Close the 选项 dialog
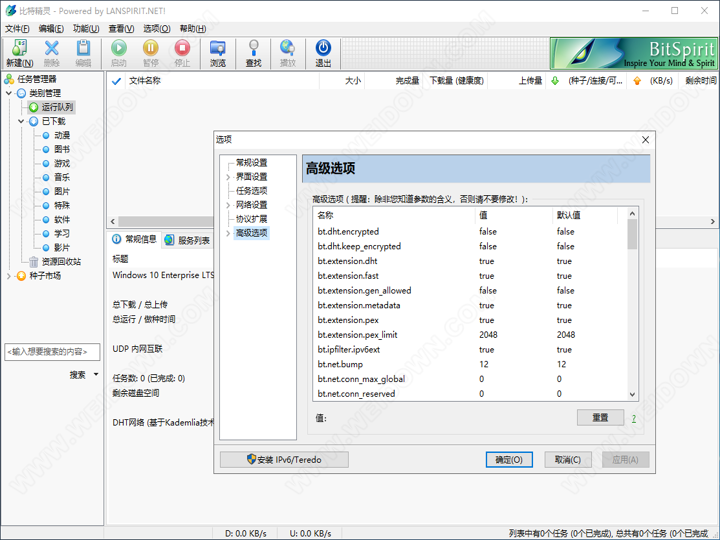Image resolution: width=720 pixels, height=540 pixels. pos(645,140)
